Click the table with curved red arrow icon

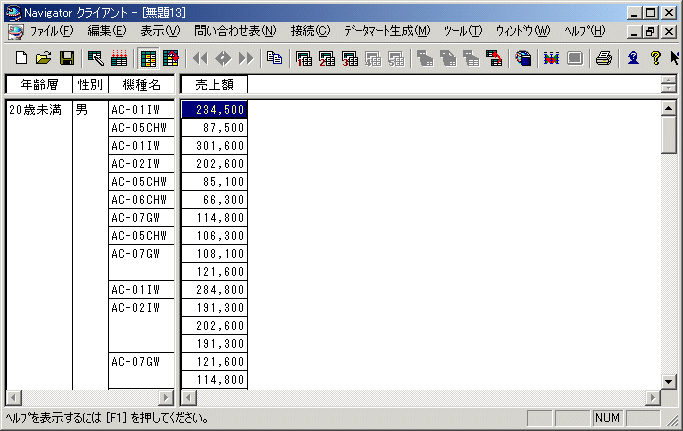coord(171,58)
